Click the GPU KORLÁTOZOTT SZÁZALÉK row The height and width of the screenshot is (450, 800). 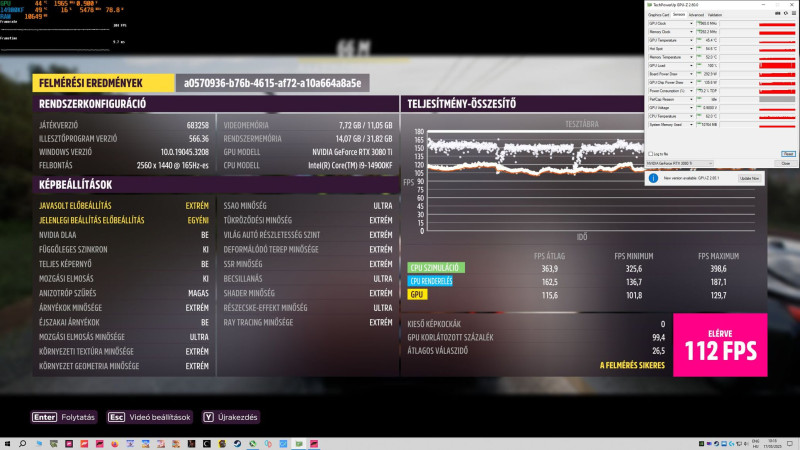536,337
